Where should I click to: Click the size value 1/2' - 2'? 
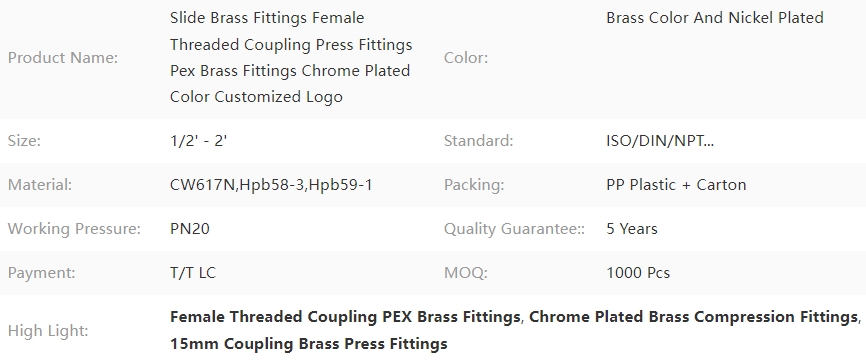(x=199, y=140)
